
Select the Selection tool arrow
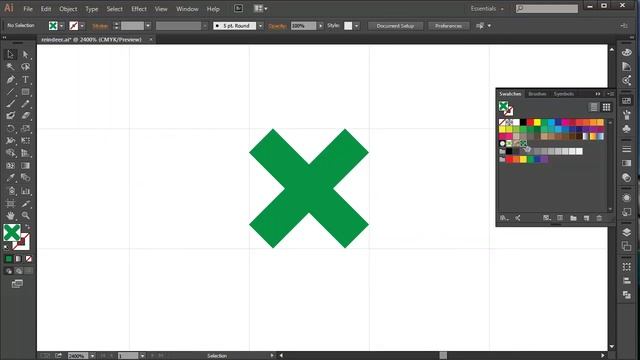[11, 54]
